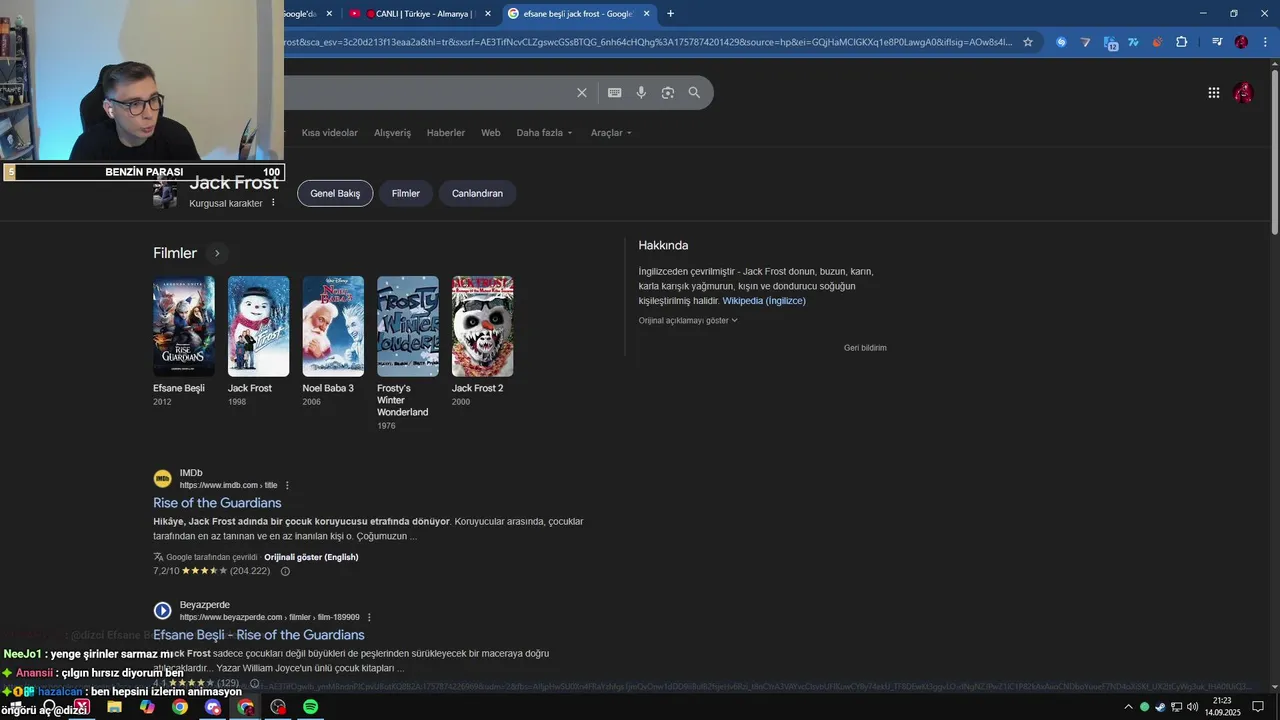Image resolution: width=1280 pixels, height=720 pixels.
Task: Open Frosty's Winter Wonderland poster
Action: [407, 326]
